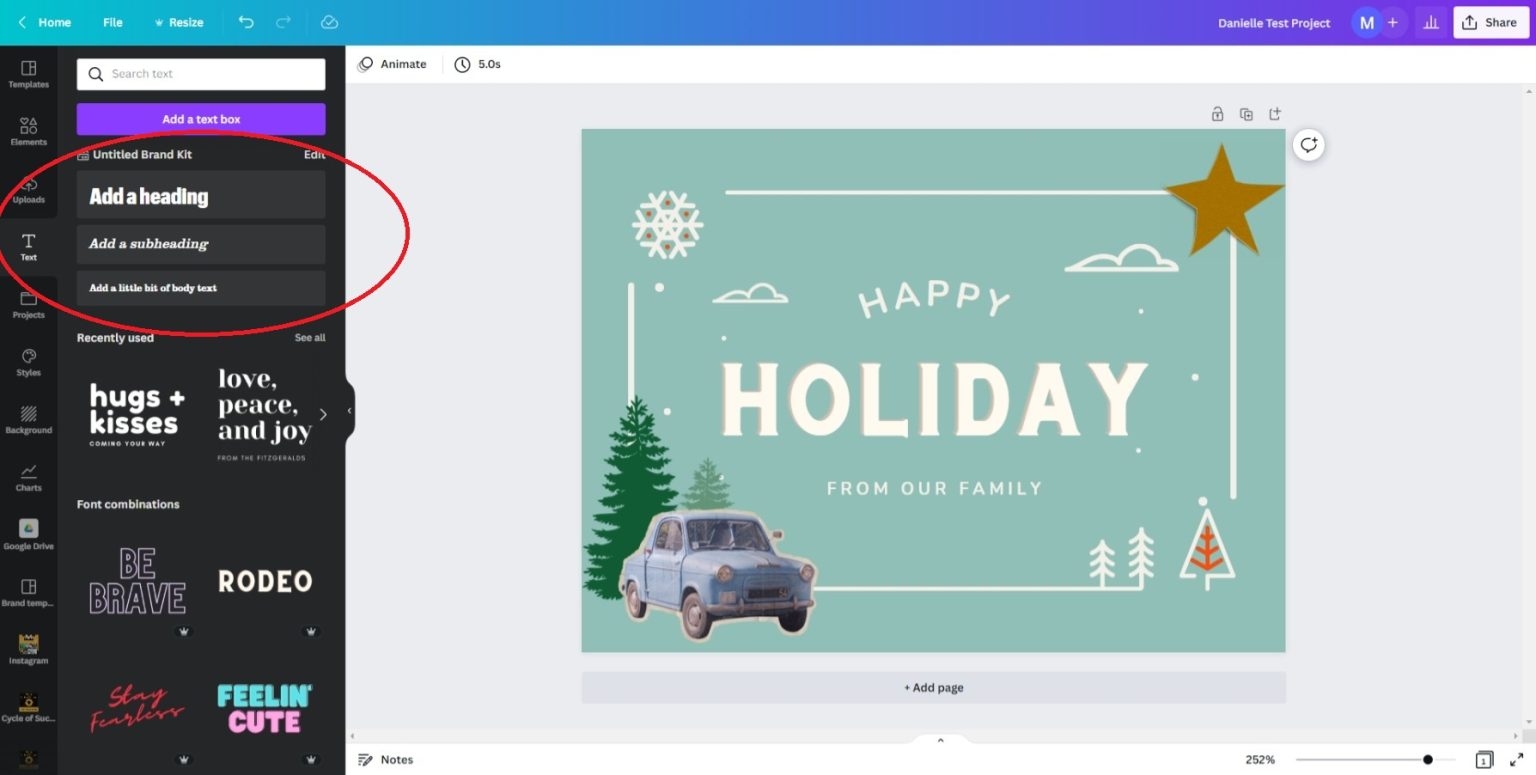Toggle the Notes panel

[386, 760]
